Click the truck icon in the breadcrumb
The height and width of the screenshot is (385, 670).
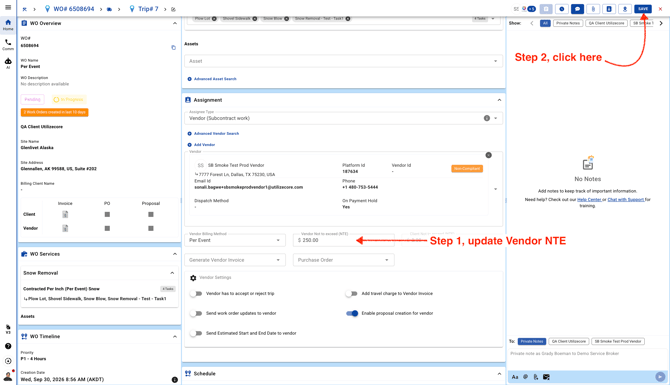pos(109,9)
